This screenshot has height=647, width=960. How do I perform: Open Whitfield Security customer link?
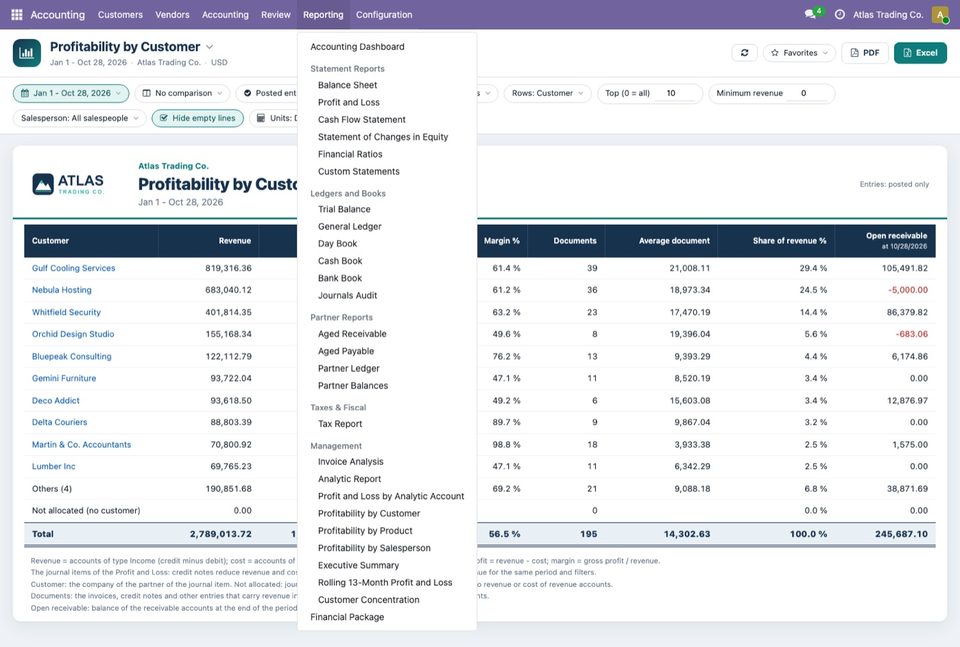click(x=66, y=312)
